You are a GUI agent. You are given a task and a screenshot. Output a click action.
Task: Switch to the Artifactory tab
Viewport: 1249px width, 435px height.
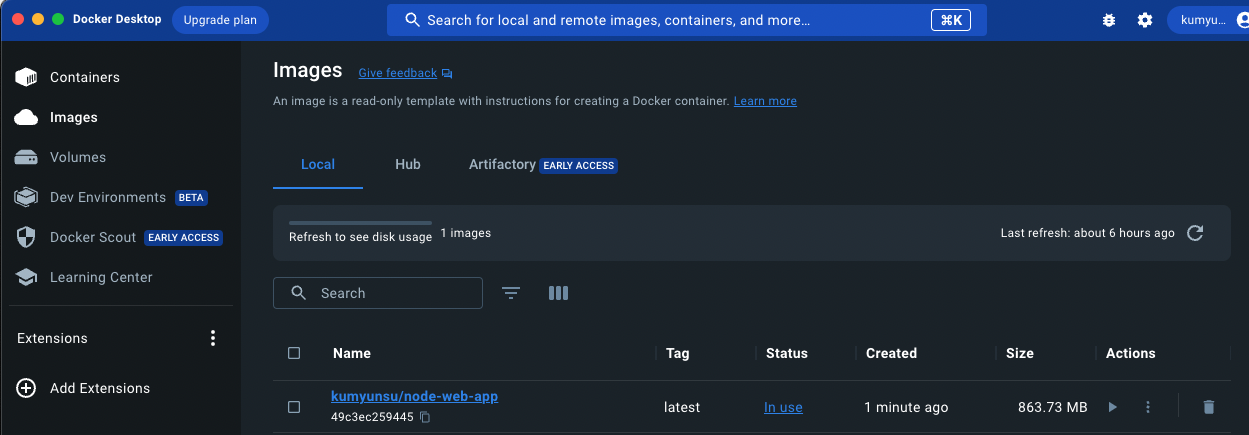tap(543, 164)
